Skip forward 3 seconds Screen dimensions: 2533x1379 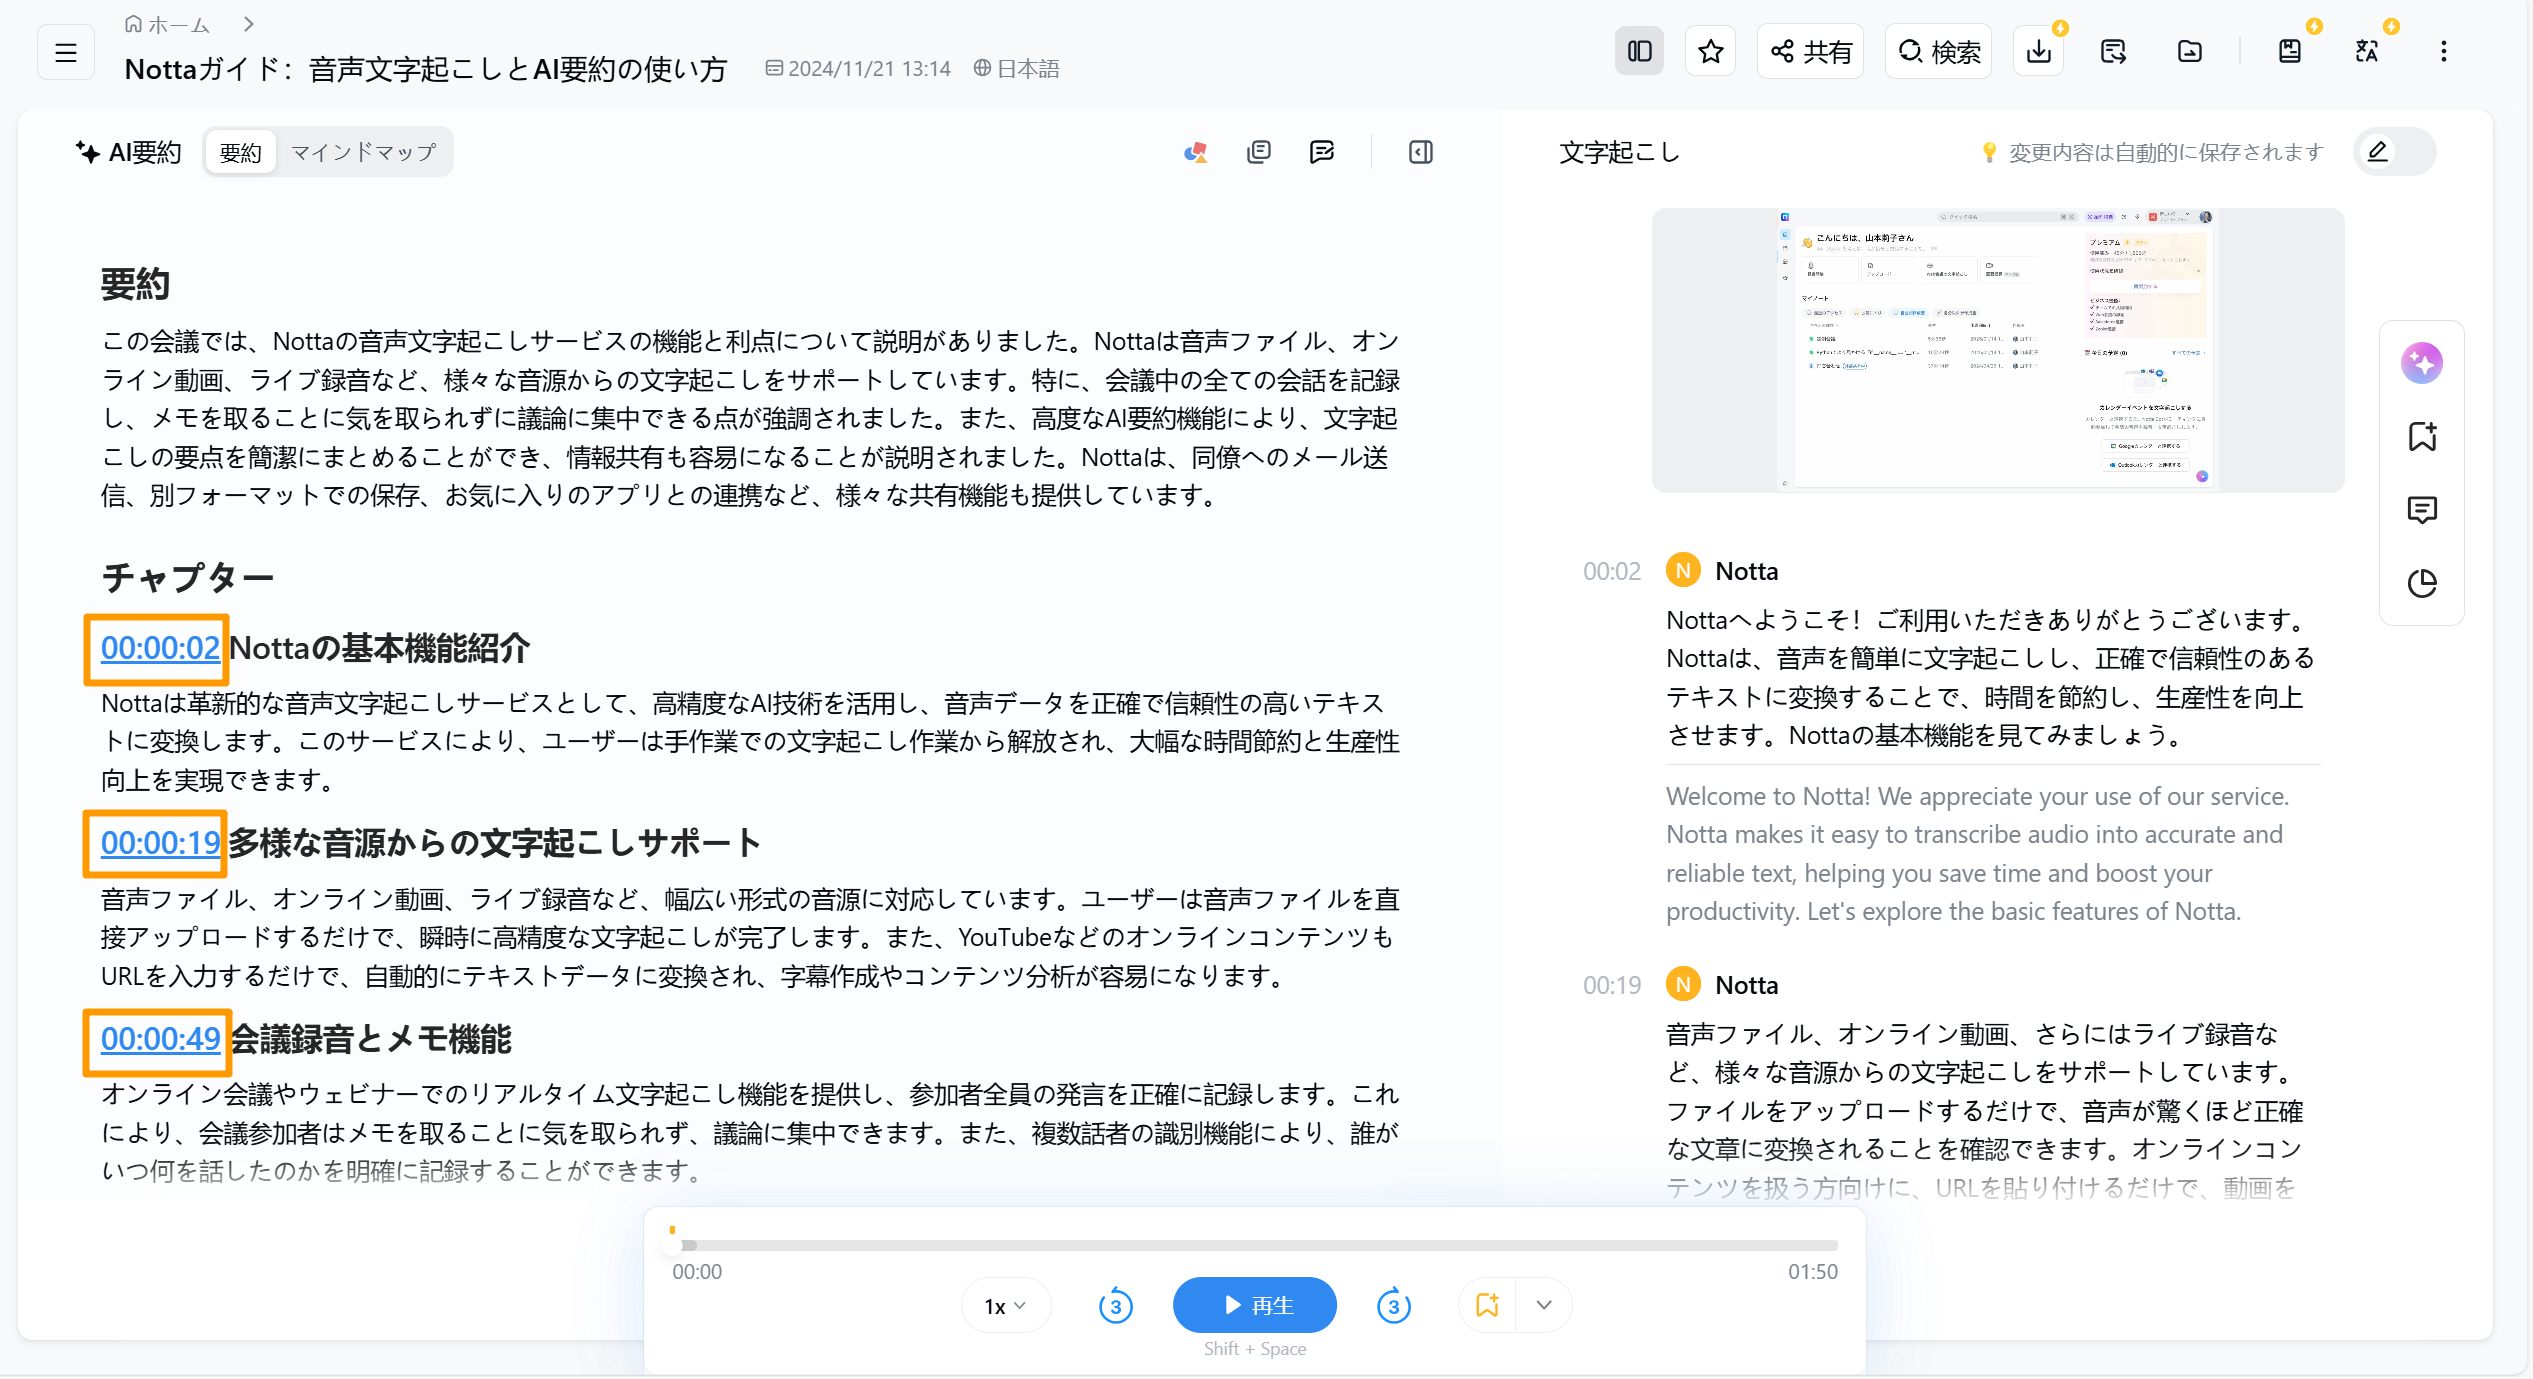point(1394,1306)
